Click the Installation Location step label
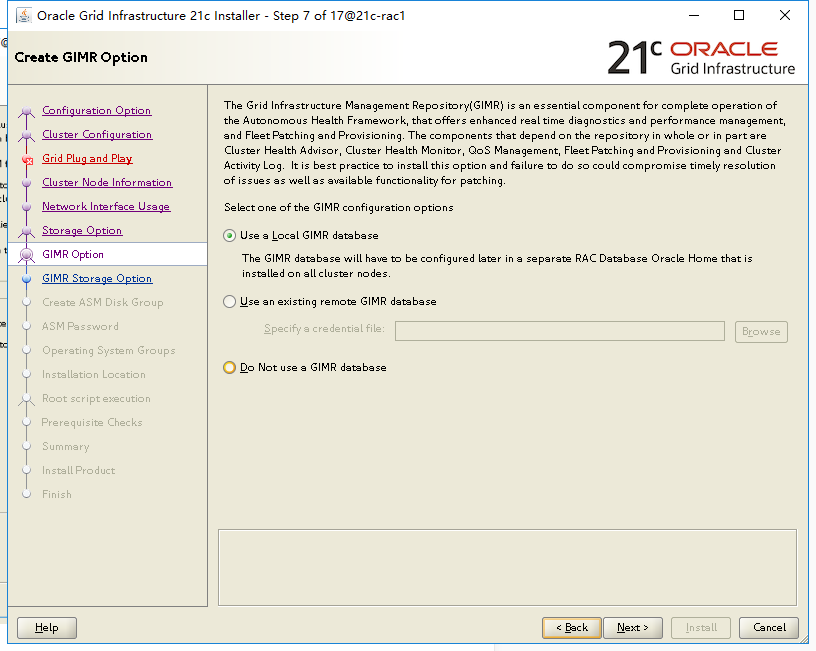Image resolution: width=816 pixels, height=651 pixels. (94, 374)
